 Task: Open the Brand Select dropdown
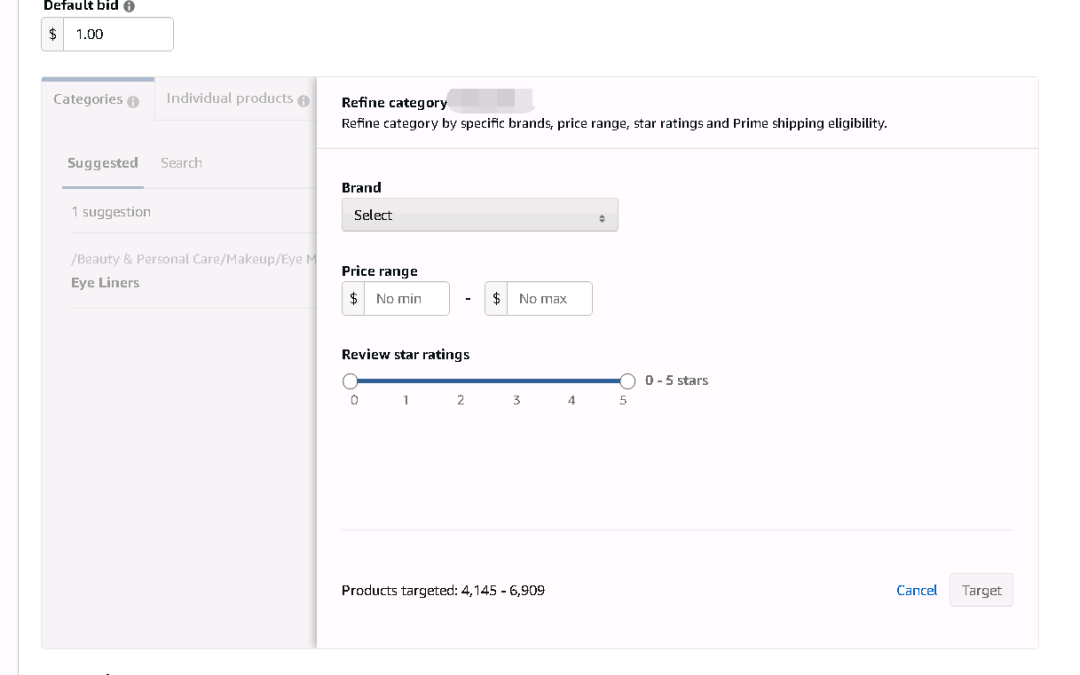[x=479, y=215]
